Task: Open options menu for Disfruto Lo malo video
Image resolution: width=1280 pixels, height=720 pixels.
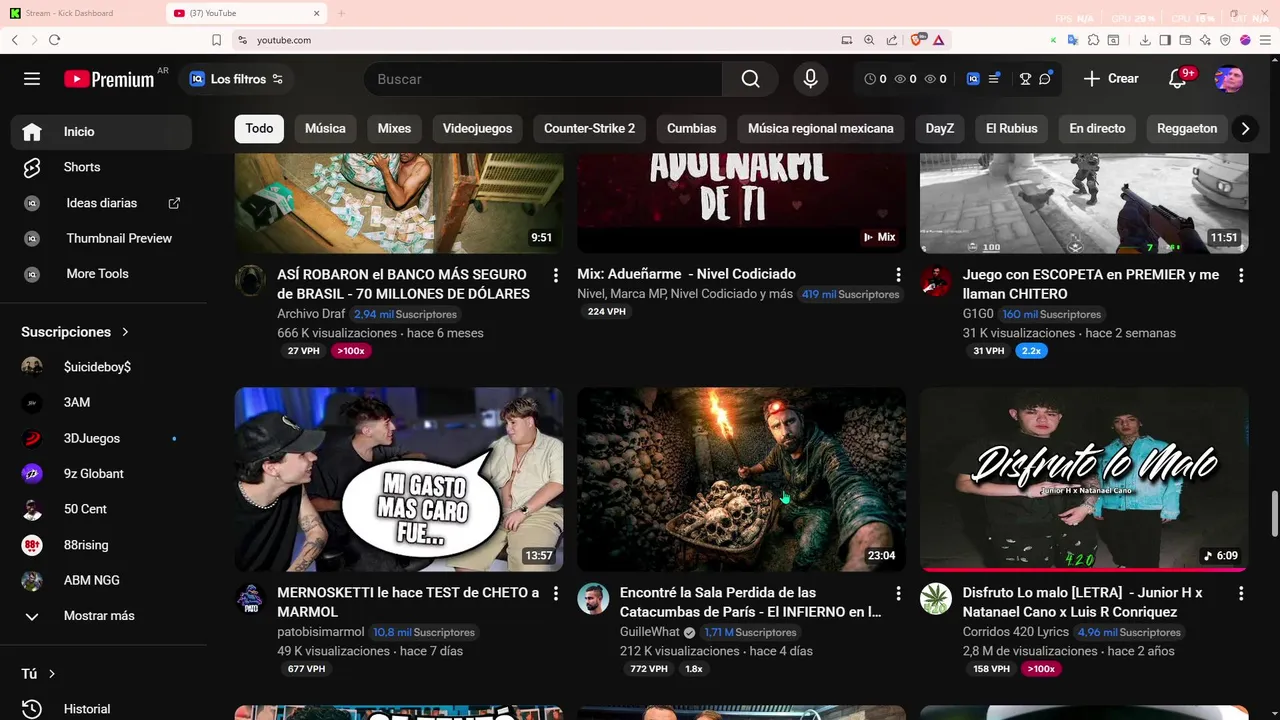Action: point(1241,593)
